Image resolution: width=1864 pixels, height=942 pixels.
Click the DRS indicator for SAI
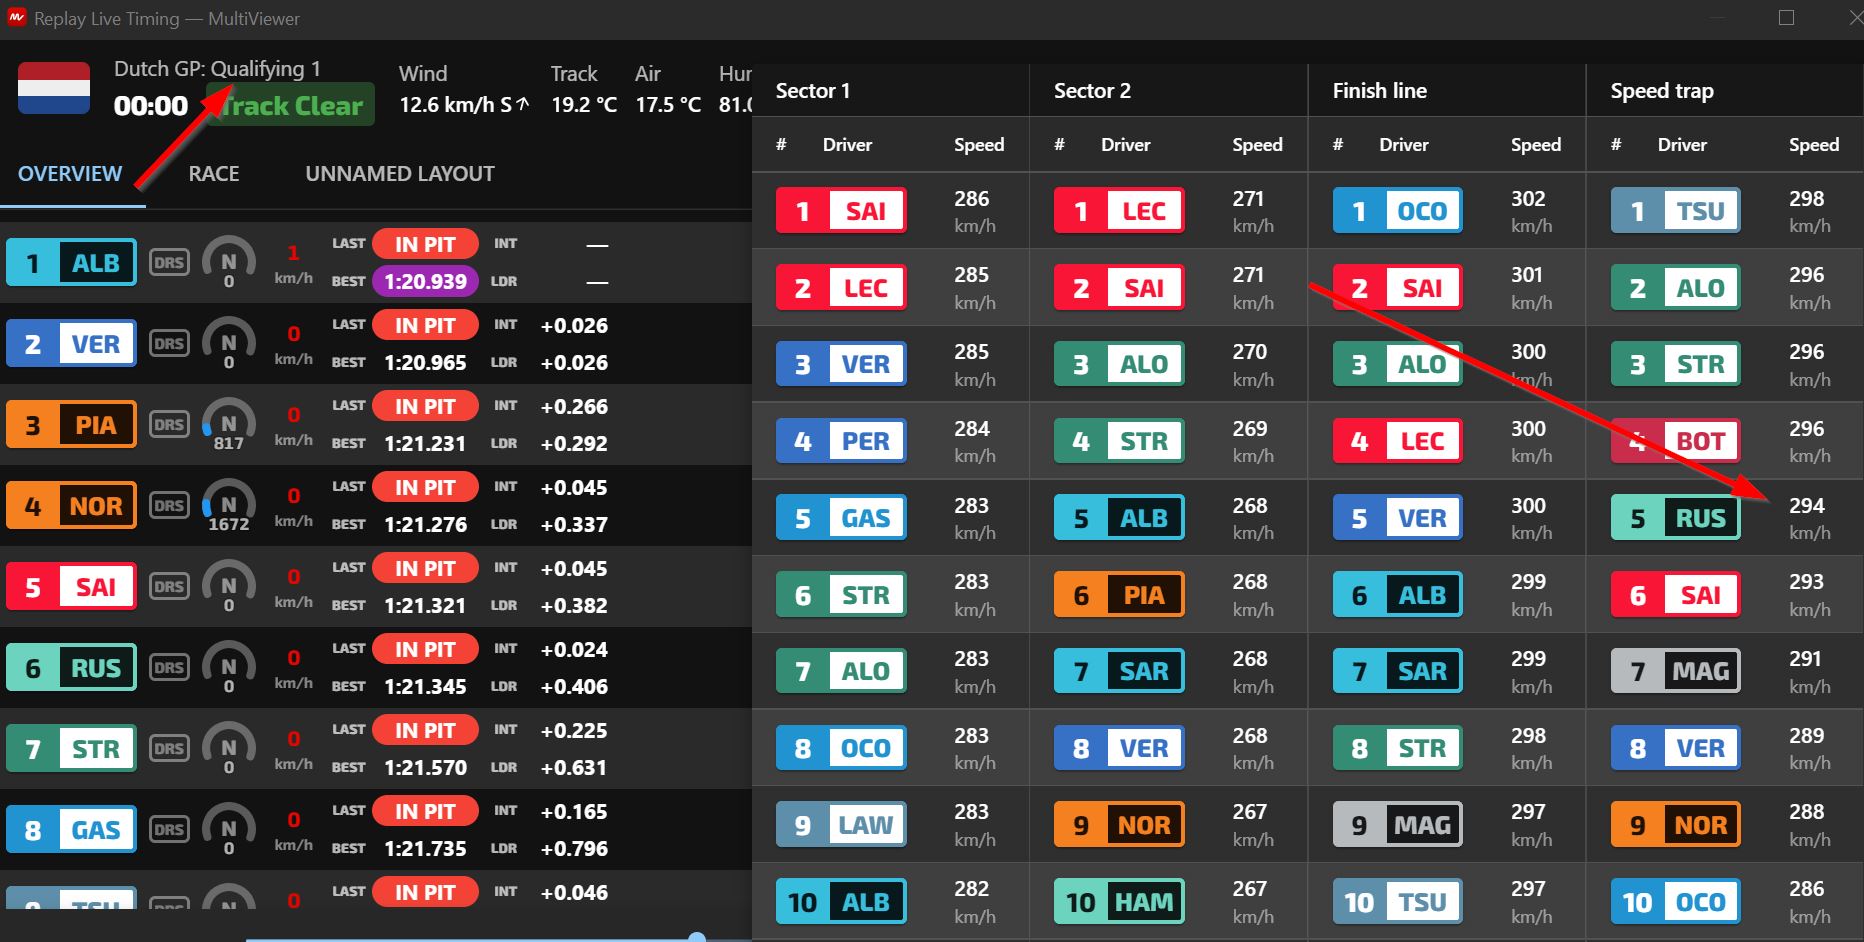(x=169, y=587)
